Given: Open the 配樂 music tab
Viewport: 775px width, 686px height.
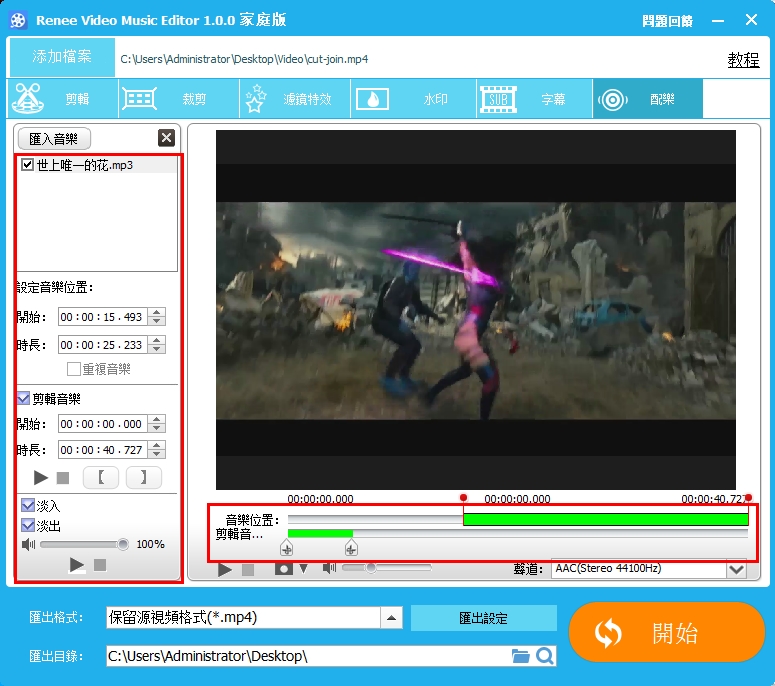Looking at the screenshot, I should pyautogui.click(x=647, y=99).
